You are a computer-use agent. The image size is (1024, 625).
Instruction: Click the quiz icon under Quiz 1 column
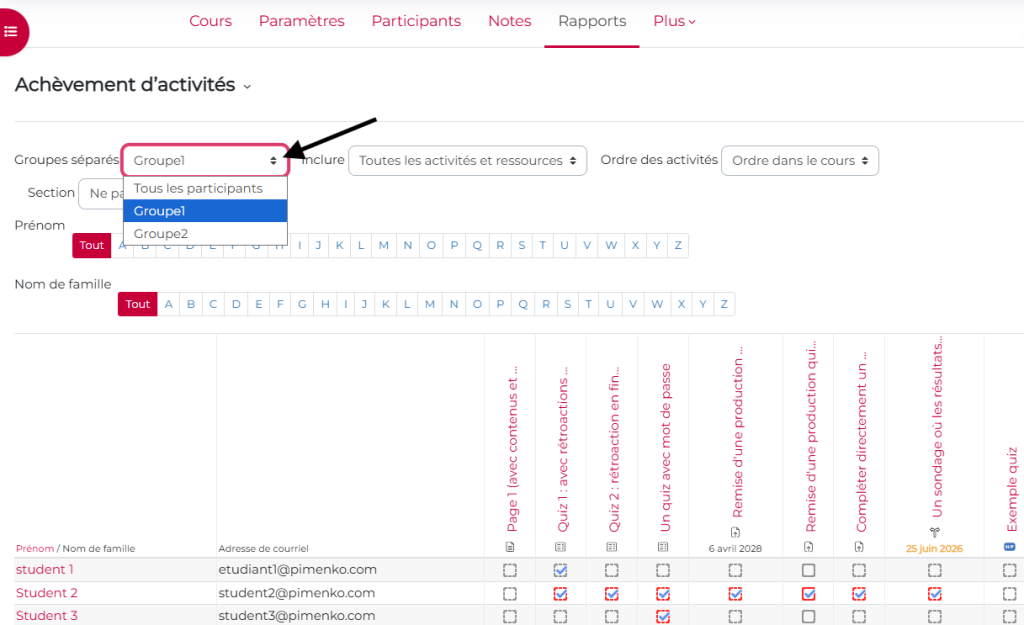coord(560,547)
